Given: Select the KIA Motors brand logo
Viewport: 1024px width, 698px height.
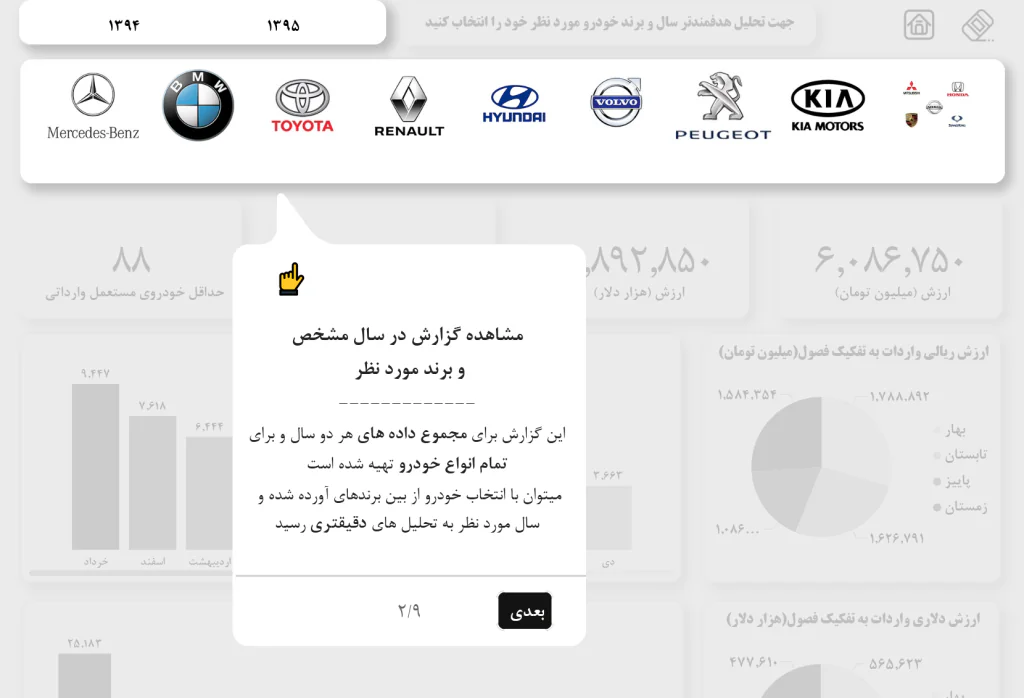Looking at the screenshot, I should [827, 104].
